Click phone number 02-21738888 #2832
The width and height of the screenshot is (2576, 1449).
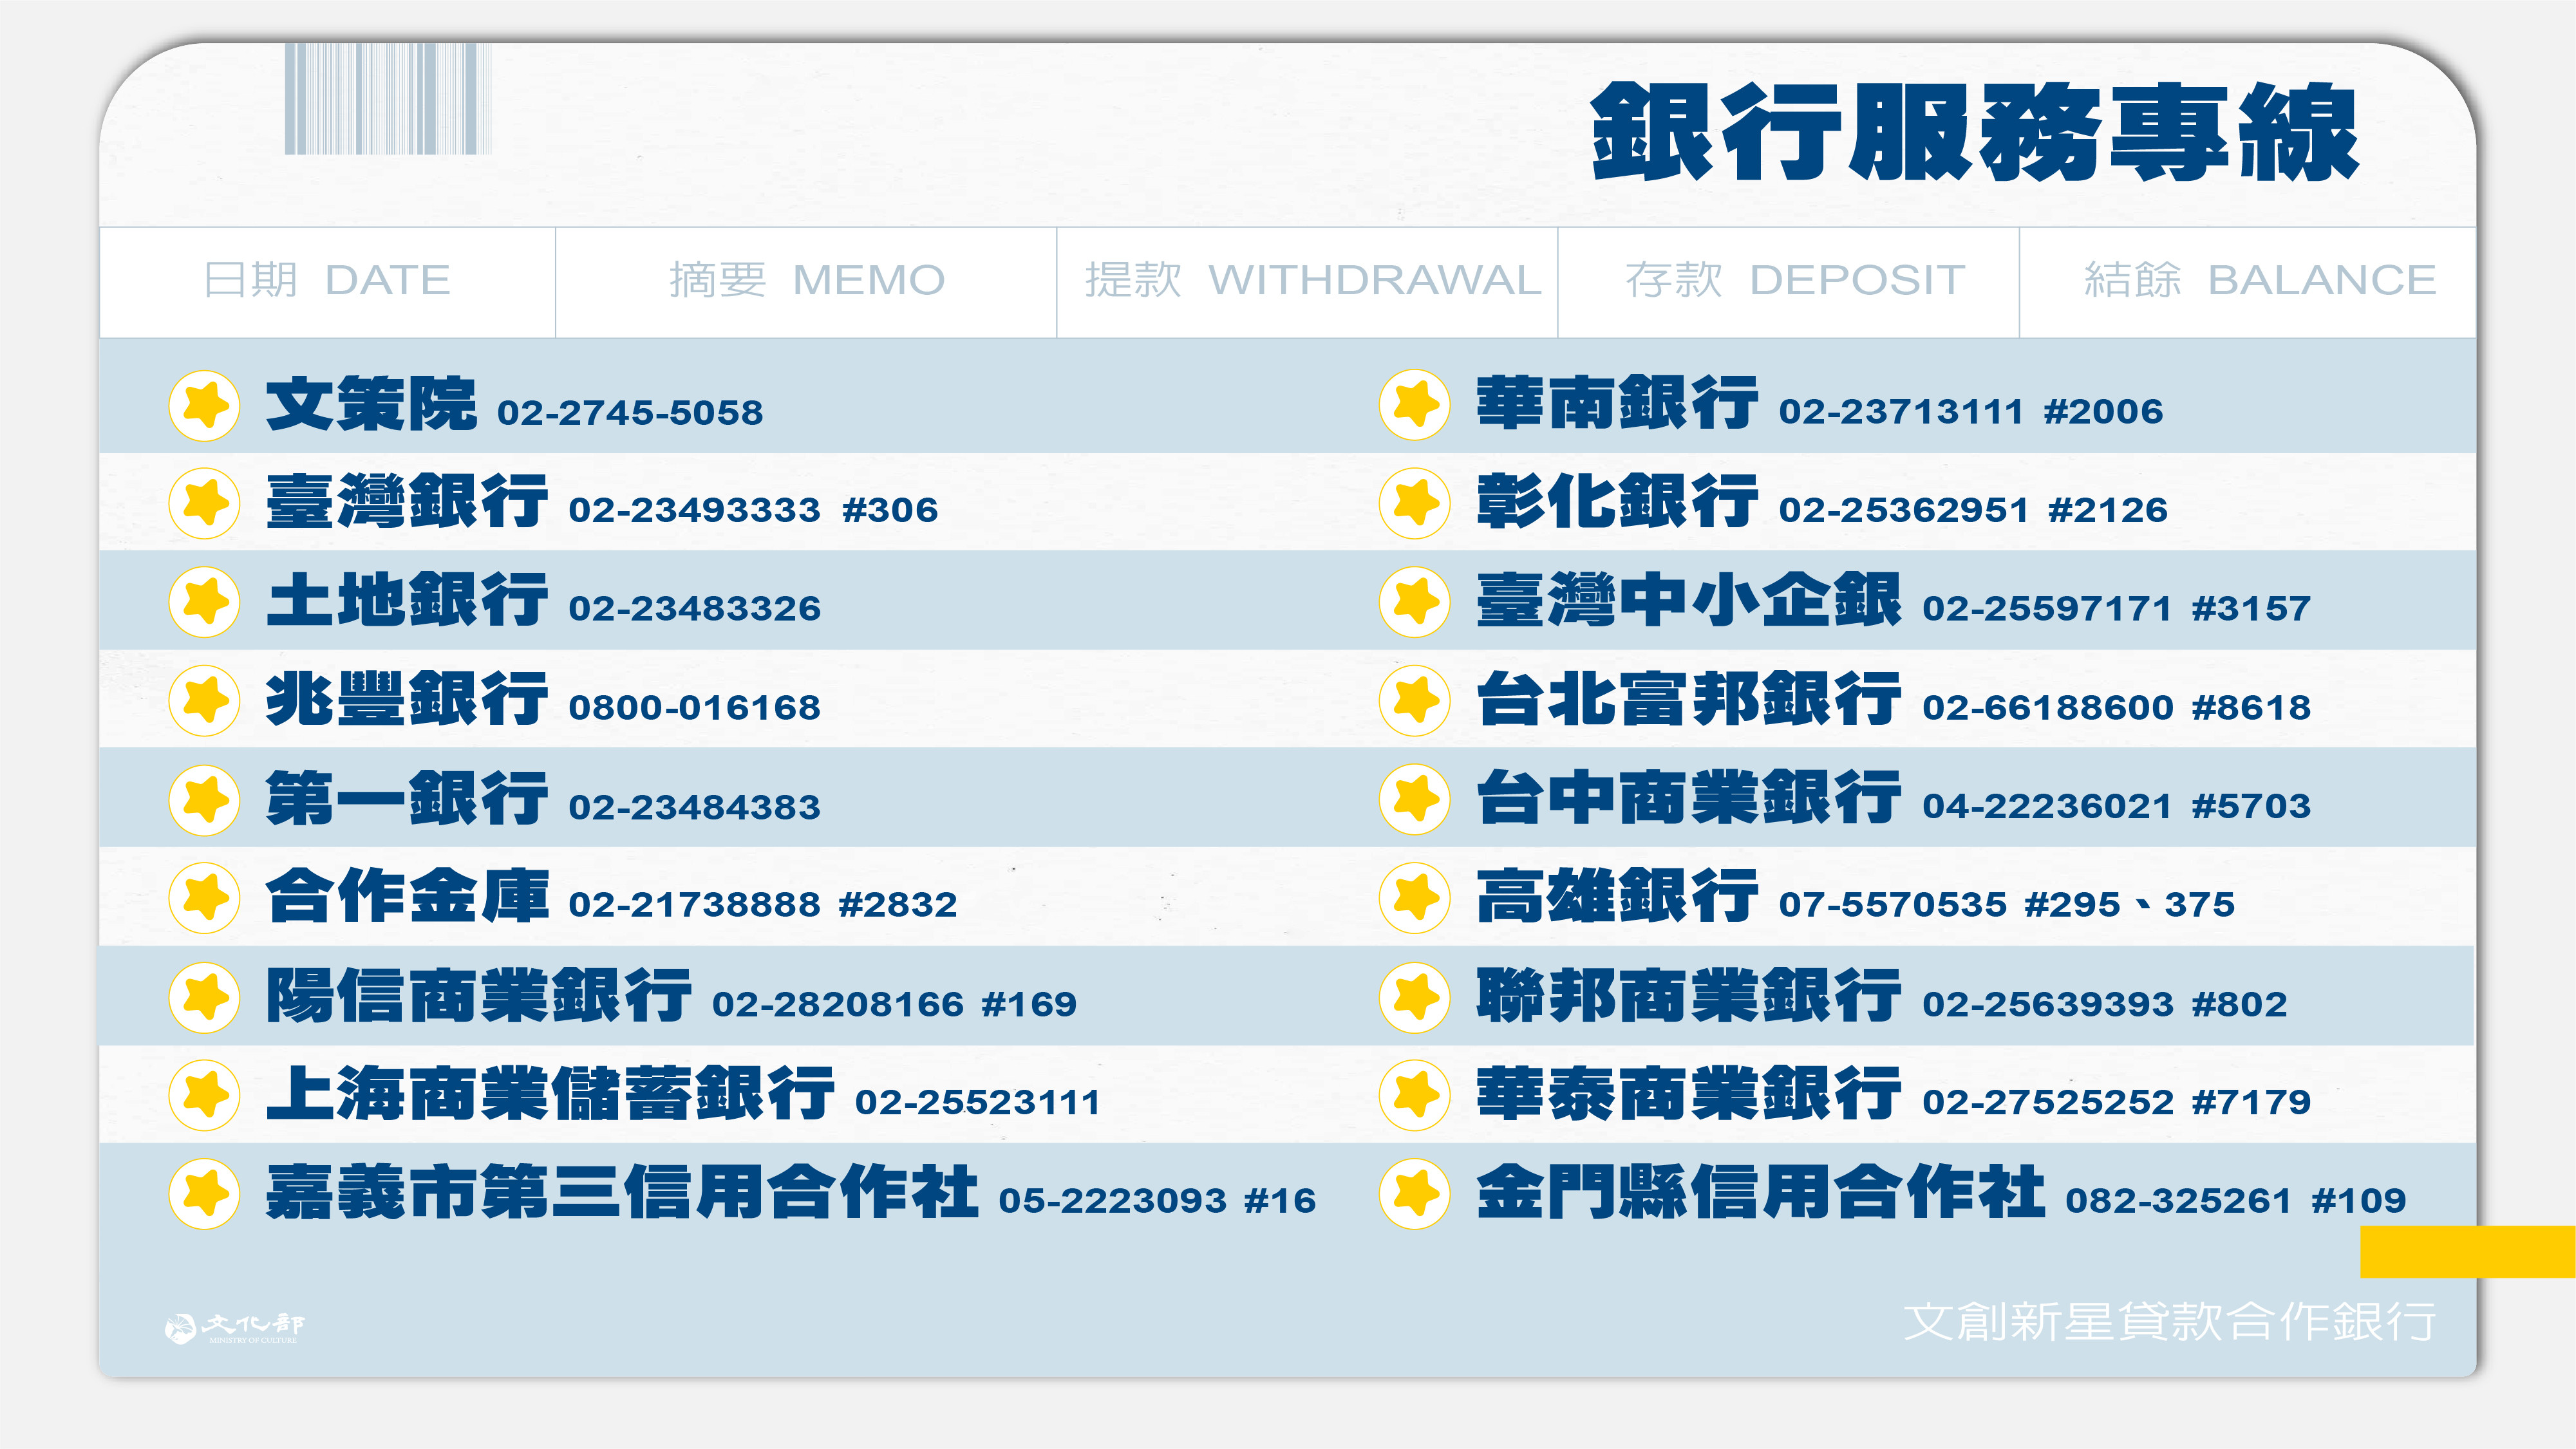(x=763, y=905)
